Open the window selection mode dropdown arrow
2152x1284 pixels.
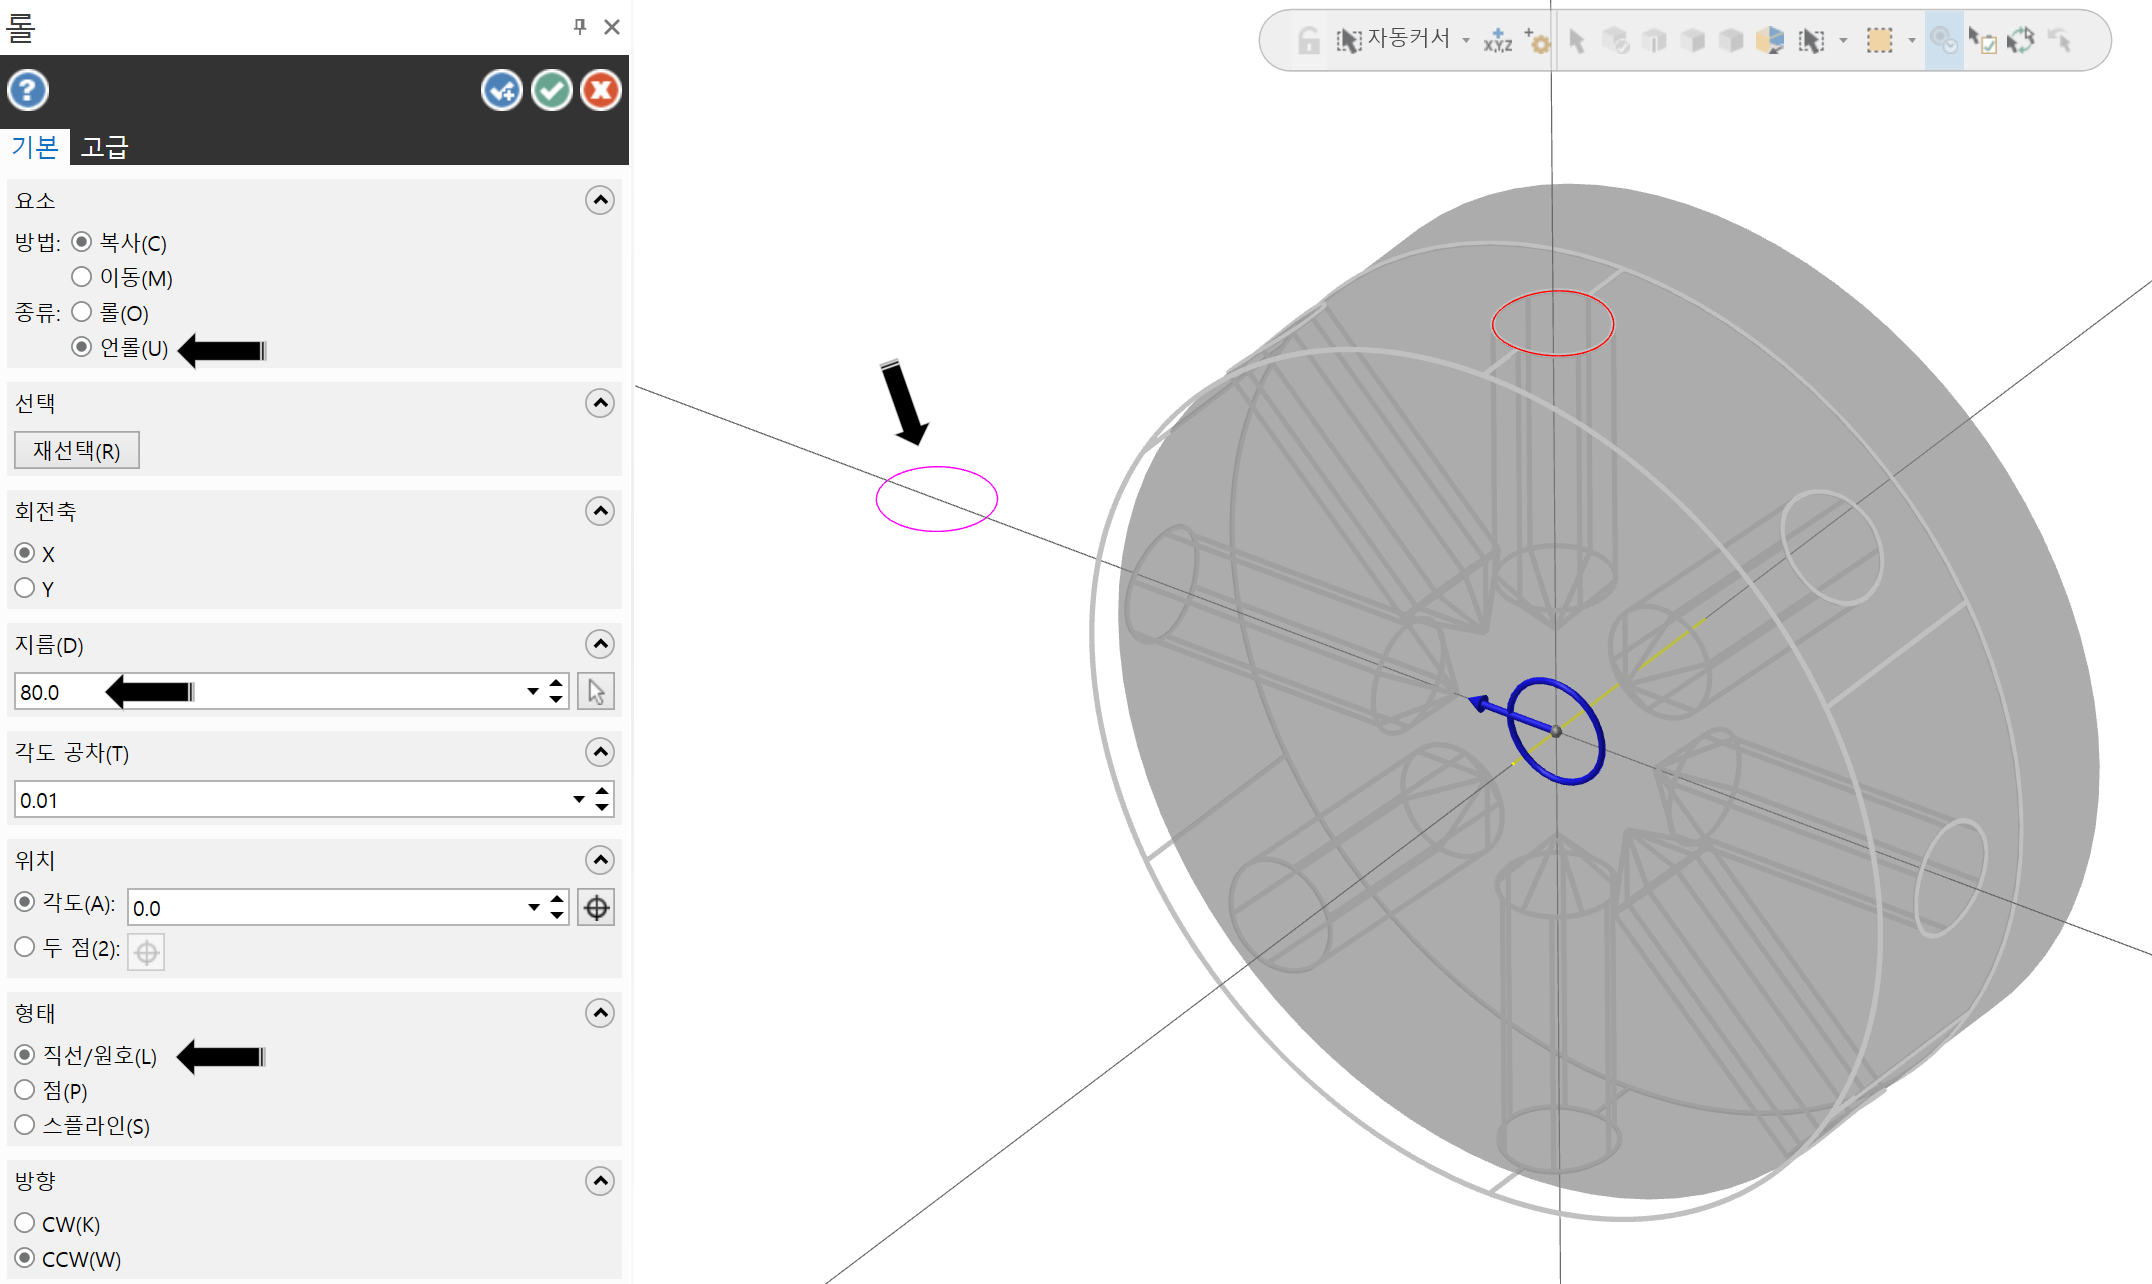[x=1912, y=41]
